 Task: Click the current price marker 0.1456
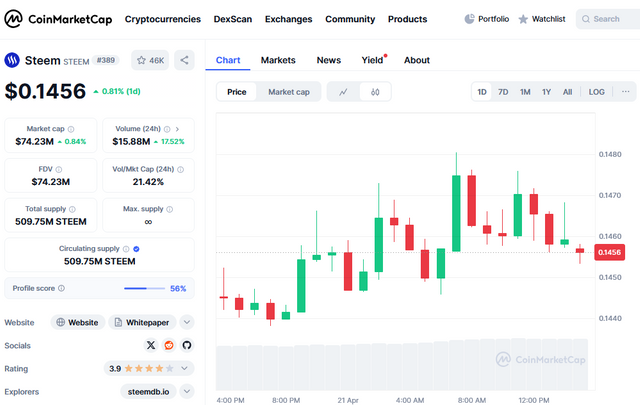pyautogui.click(x=609, y=252)
